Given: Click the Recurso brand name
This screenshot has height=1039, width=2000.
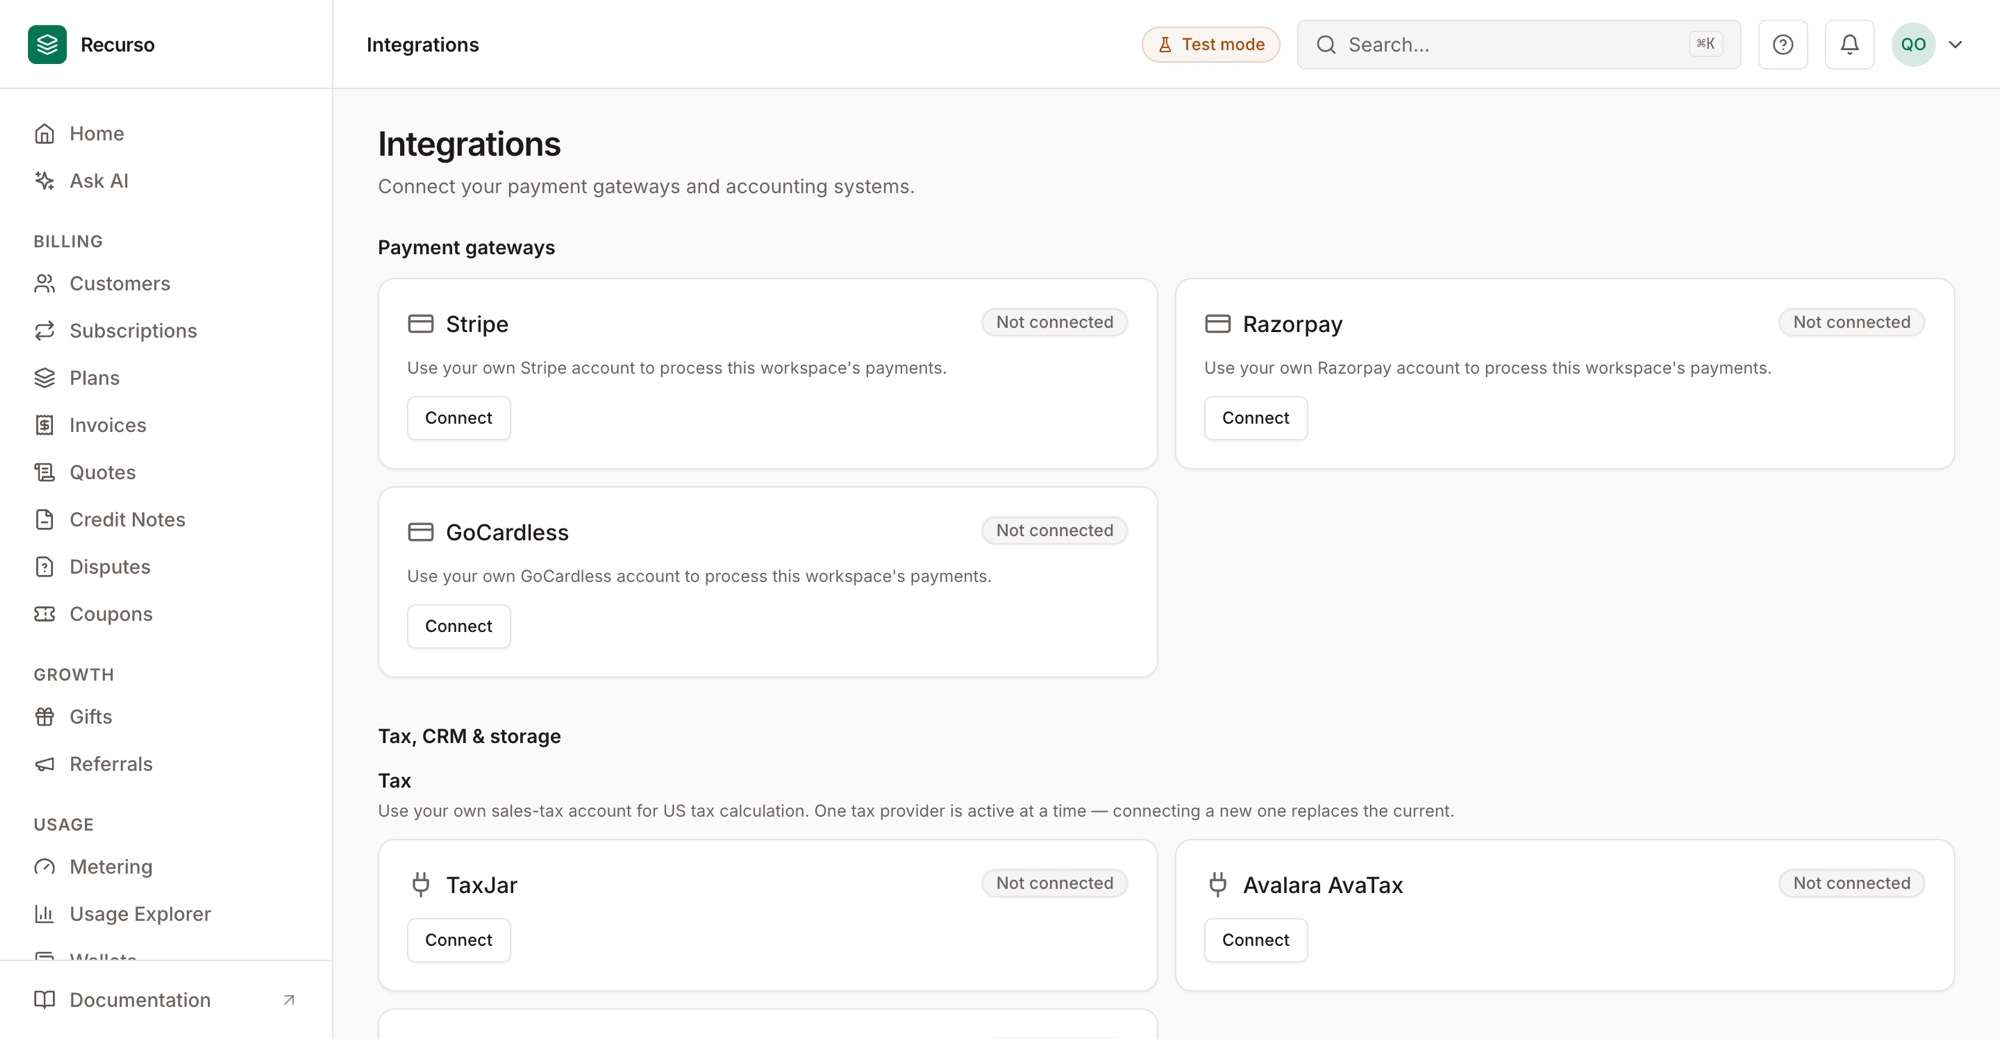Looking at the screenshot, I should point(117,44).
